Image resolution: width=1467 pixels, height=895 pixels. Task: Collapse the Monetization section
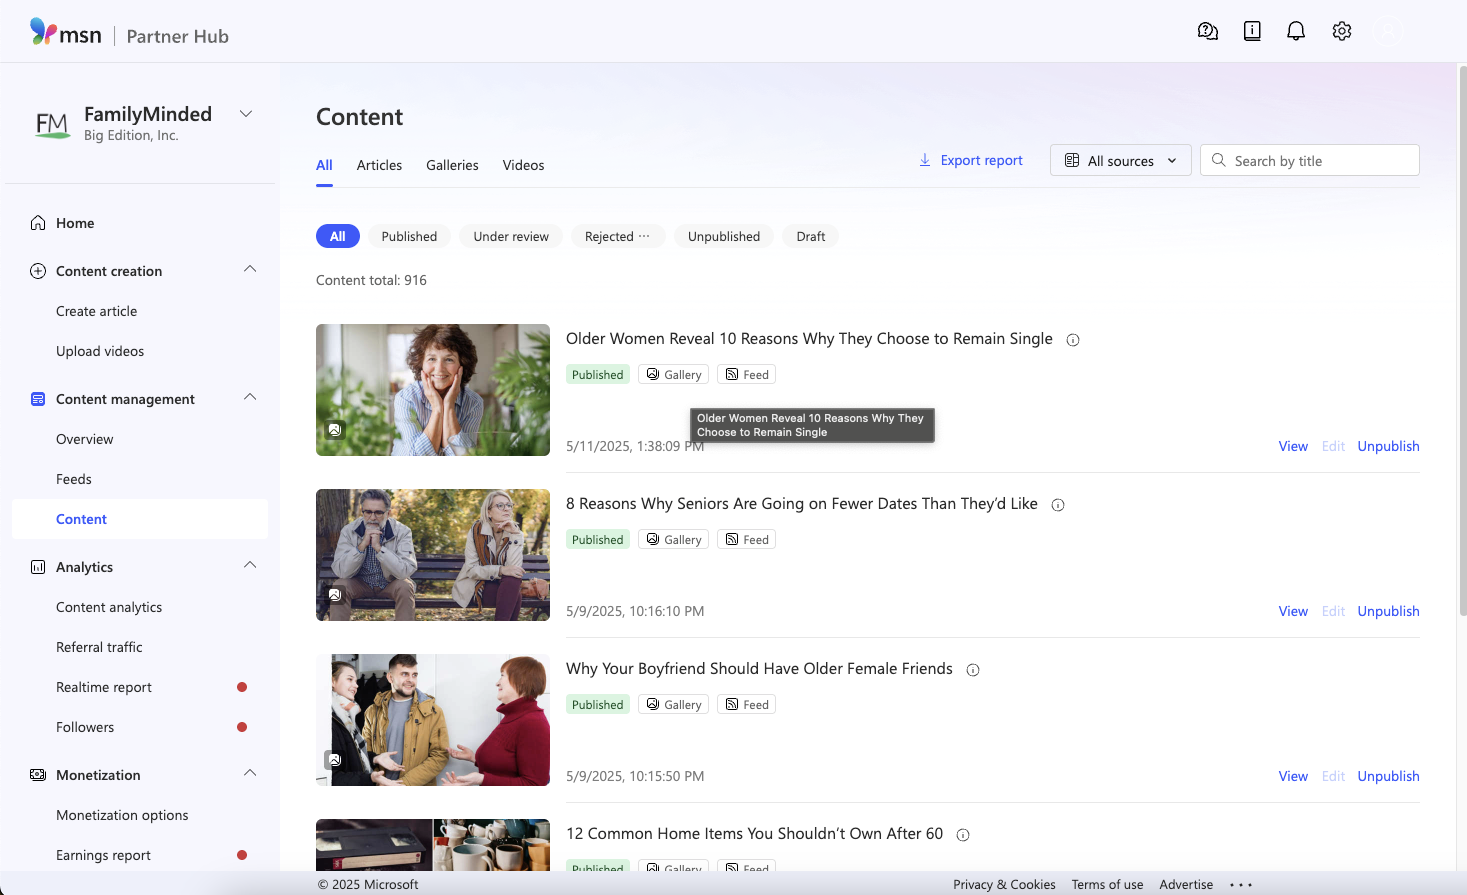(250, 773)
